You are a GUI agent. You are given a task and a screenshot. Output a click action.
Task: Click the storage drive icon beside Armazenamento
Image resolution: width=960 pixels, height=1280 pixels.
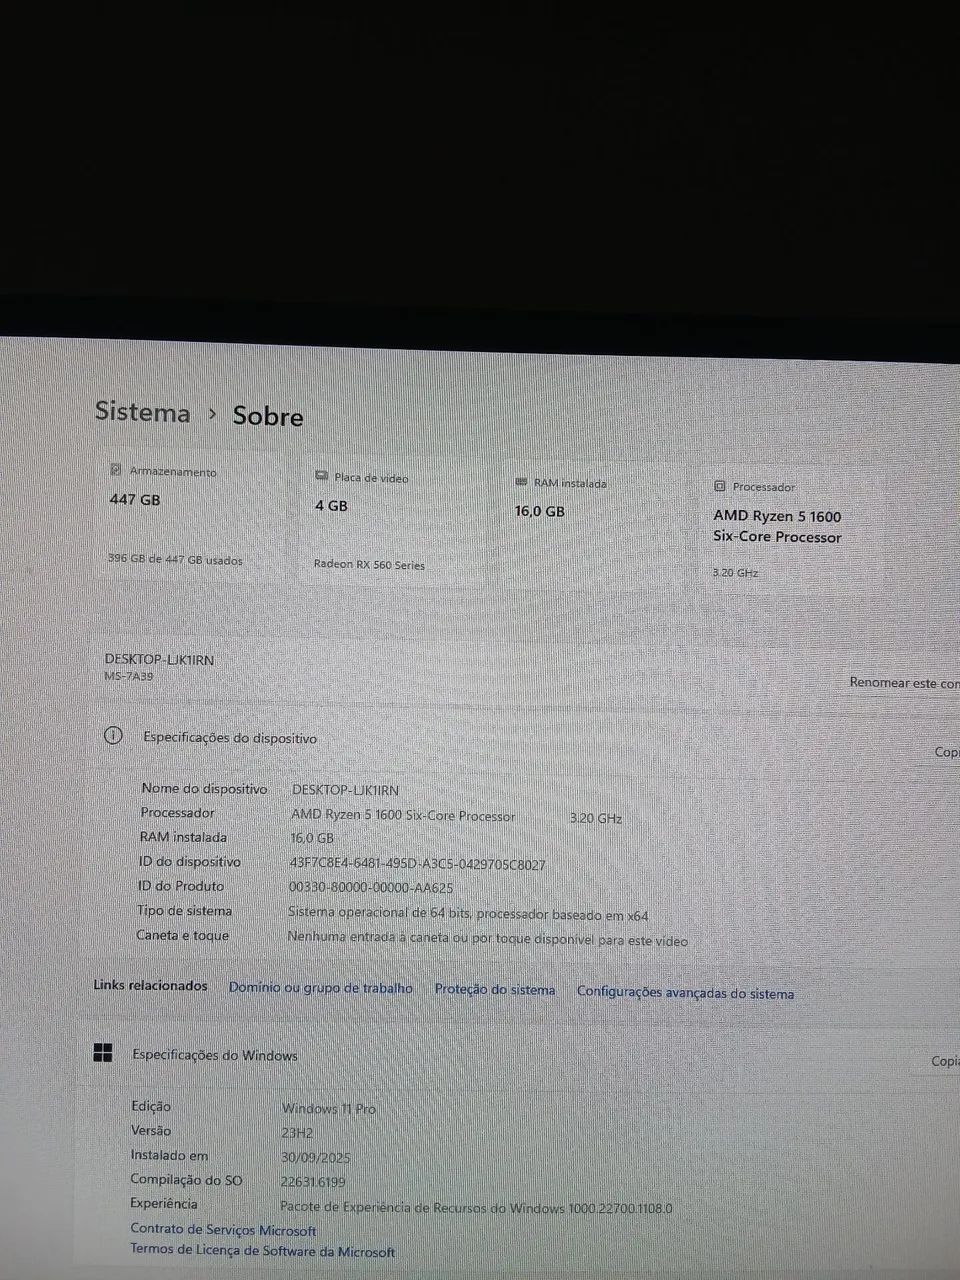[116, 469]
